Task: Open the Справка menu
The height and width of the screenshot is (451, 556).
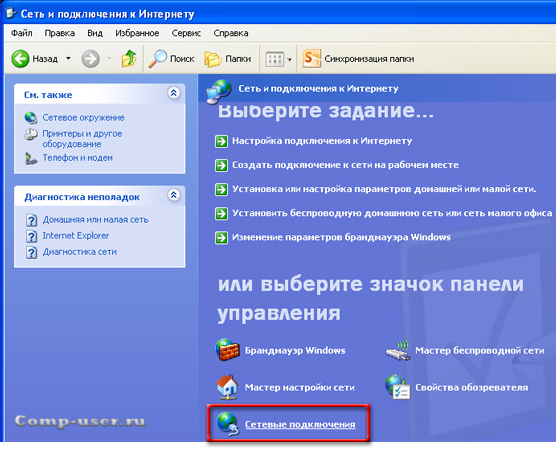Action: (x=231, y=33)
